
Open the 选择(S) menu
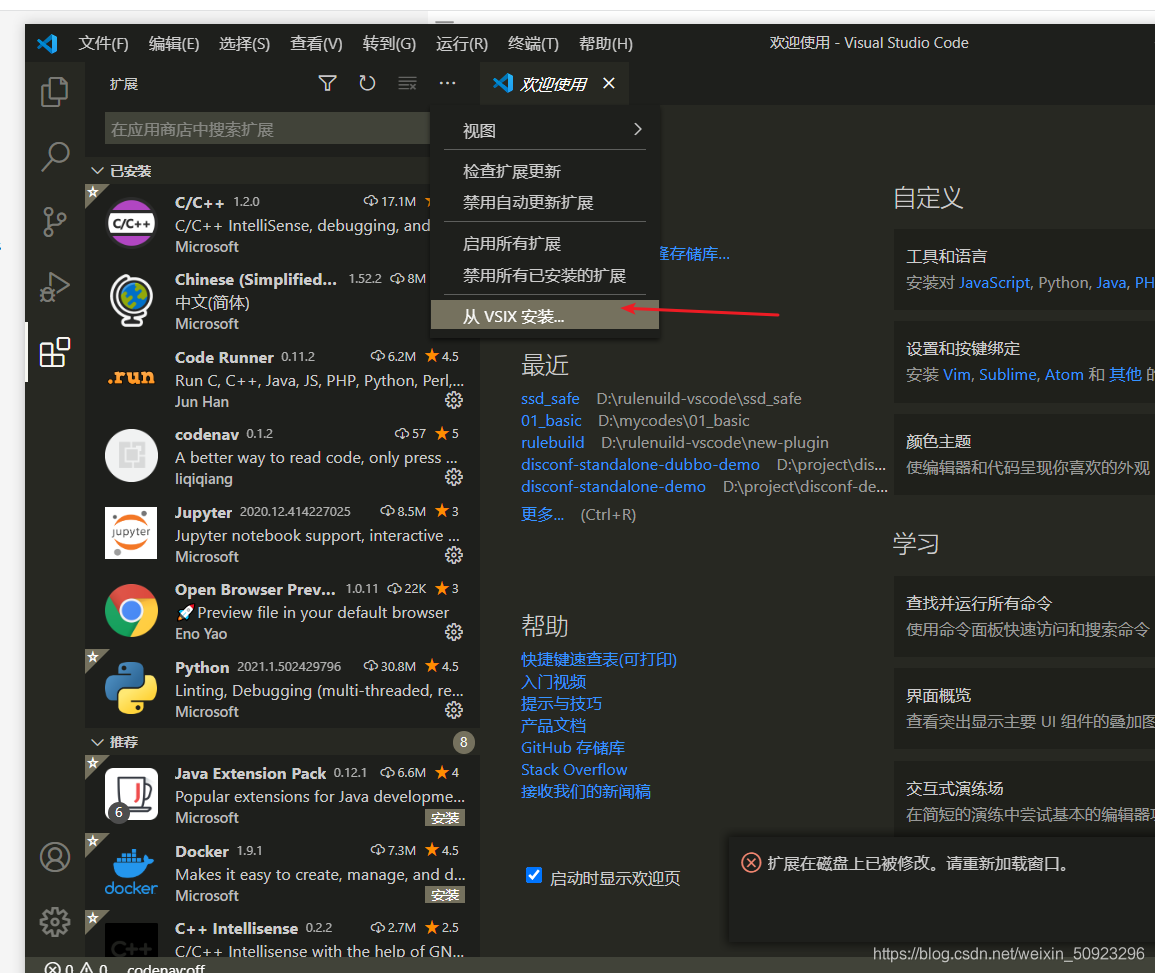[245, 43]
